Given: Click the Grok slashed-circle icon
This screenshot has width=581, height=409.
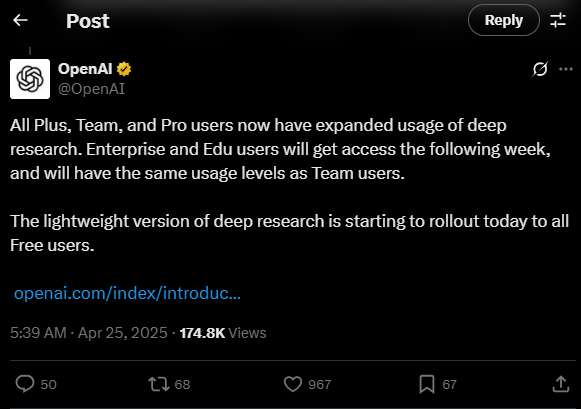Looking at the screenshot, I should click(540, 69).
